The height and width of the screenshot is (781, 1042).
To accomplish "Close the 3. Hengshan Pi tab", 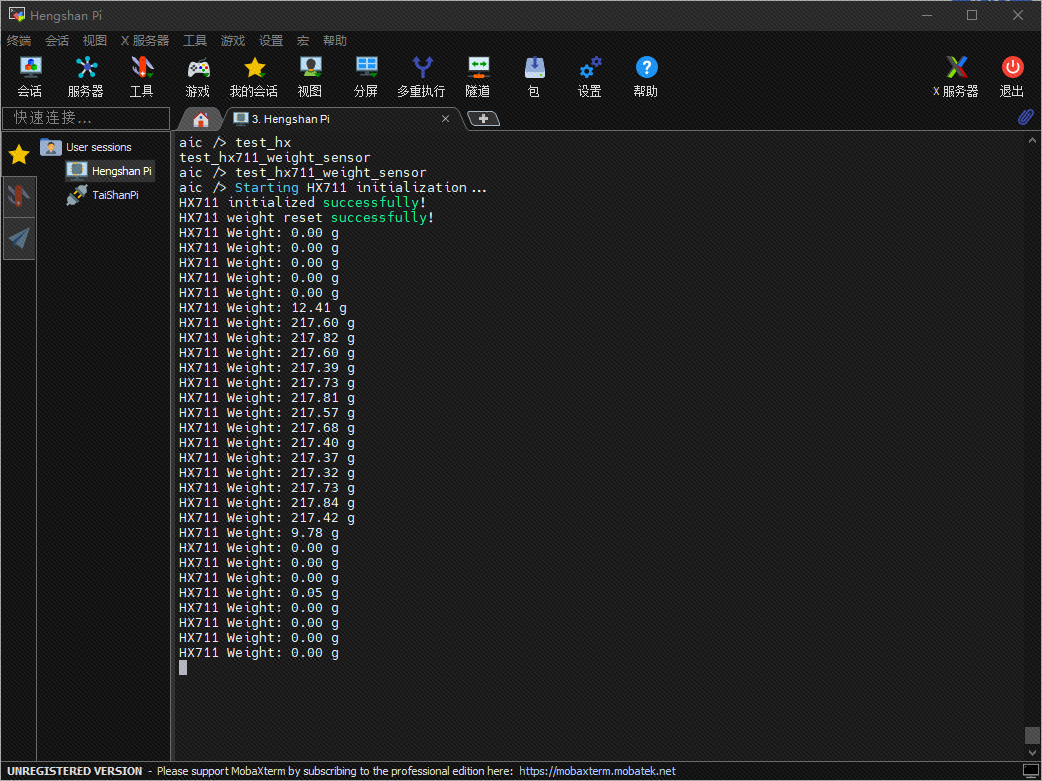I will tap(445, 119).
